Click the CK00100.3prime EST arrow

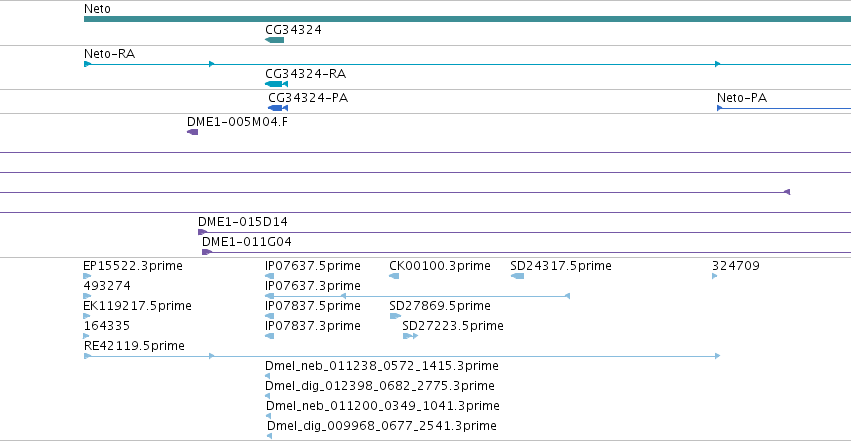coord(394,276)
